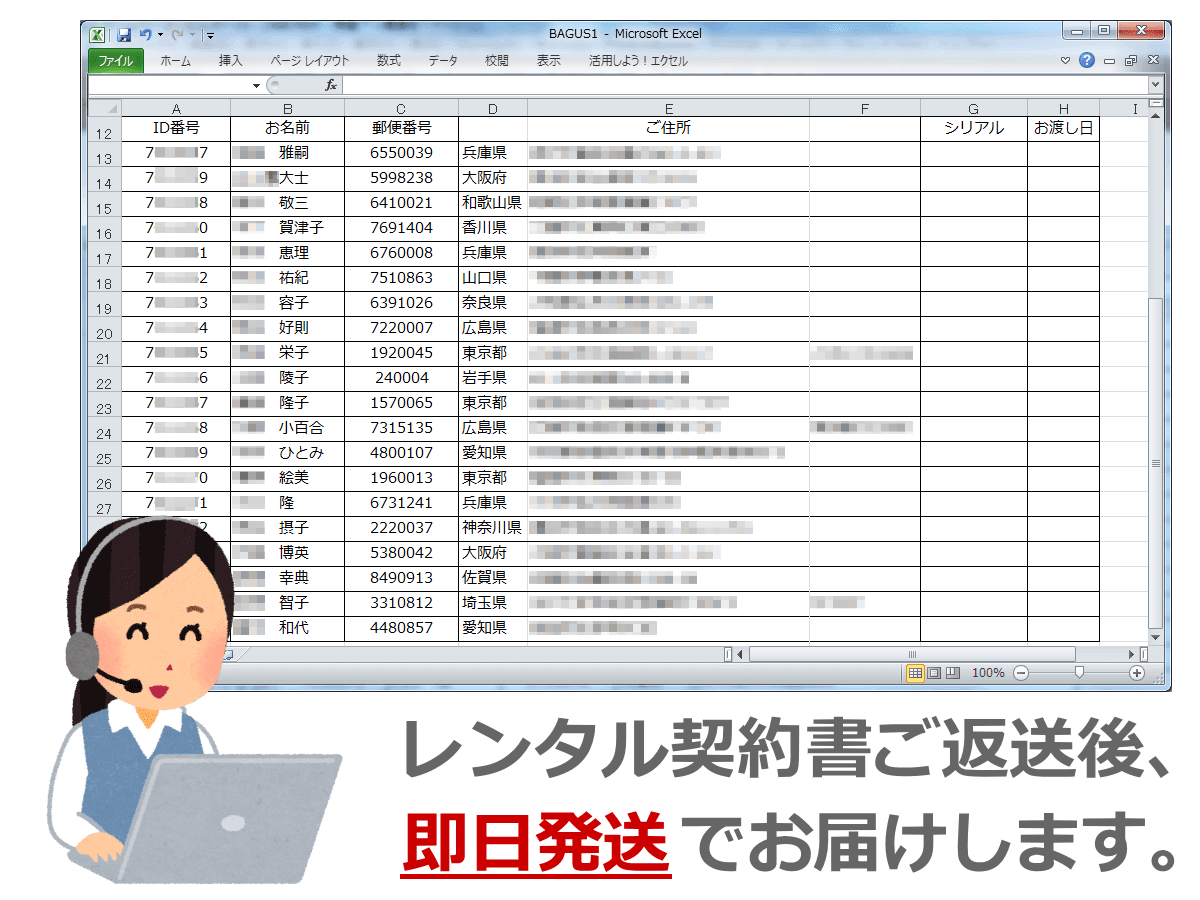This screenshot has width=1200, height=900.
Task: Click vertical scrollbar down arrow
Action: 1156,637
